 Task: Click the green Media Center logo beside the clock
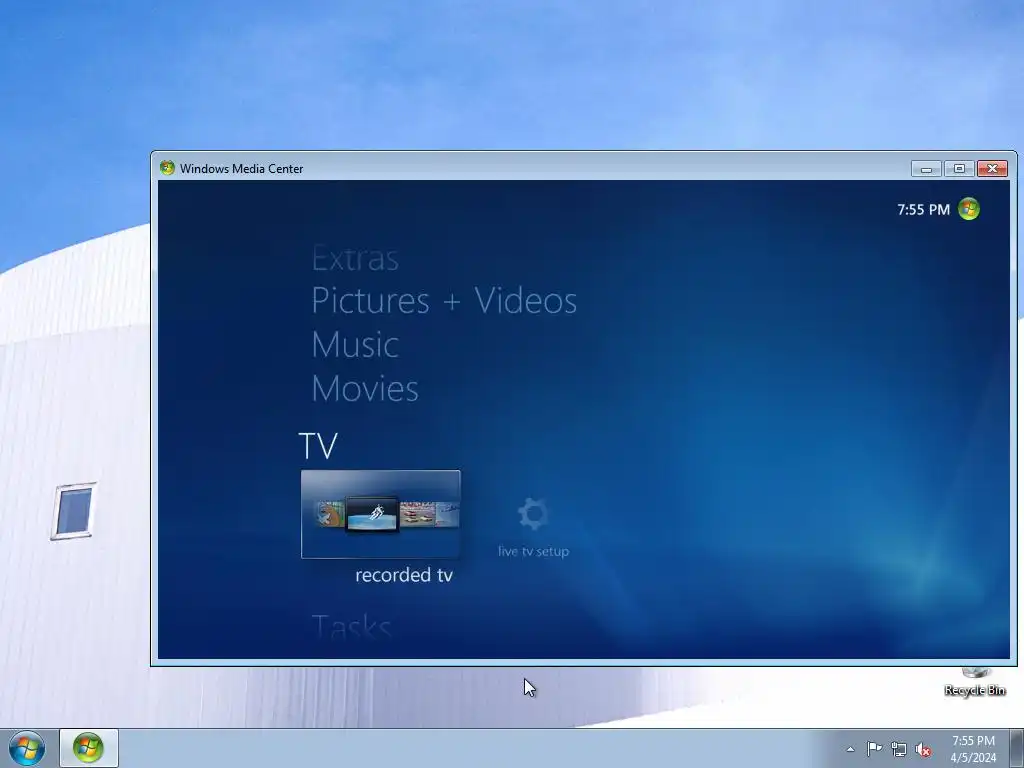pyautogui.click(x=968, y=209)
